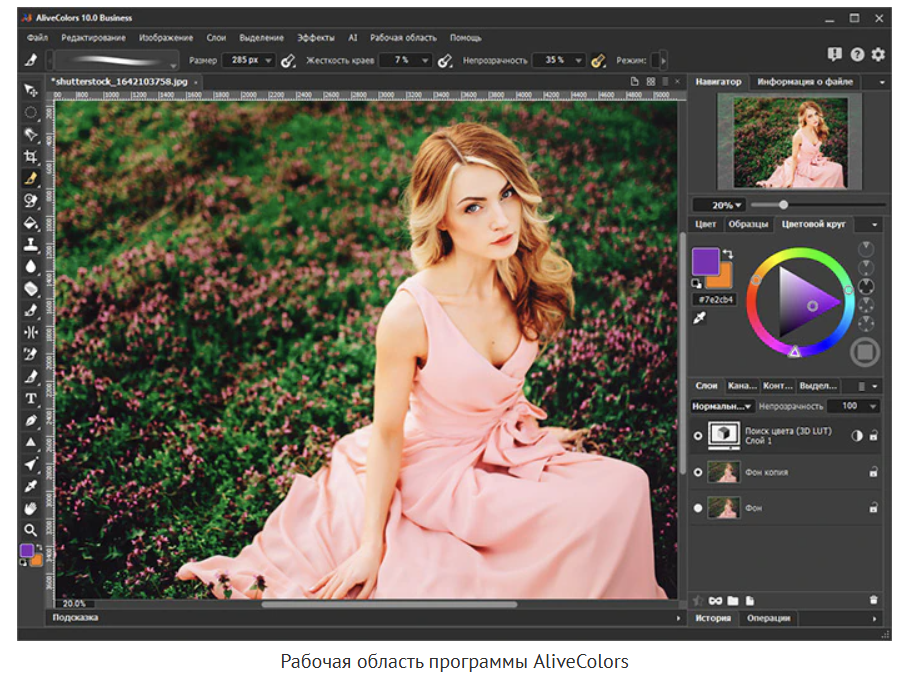This screenshot has width=915, height=677.
Task: Click the navigator zoom slider handle
Action: point(784,205)
